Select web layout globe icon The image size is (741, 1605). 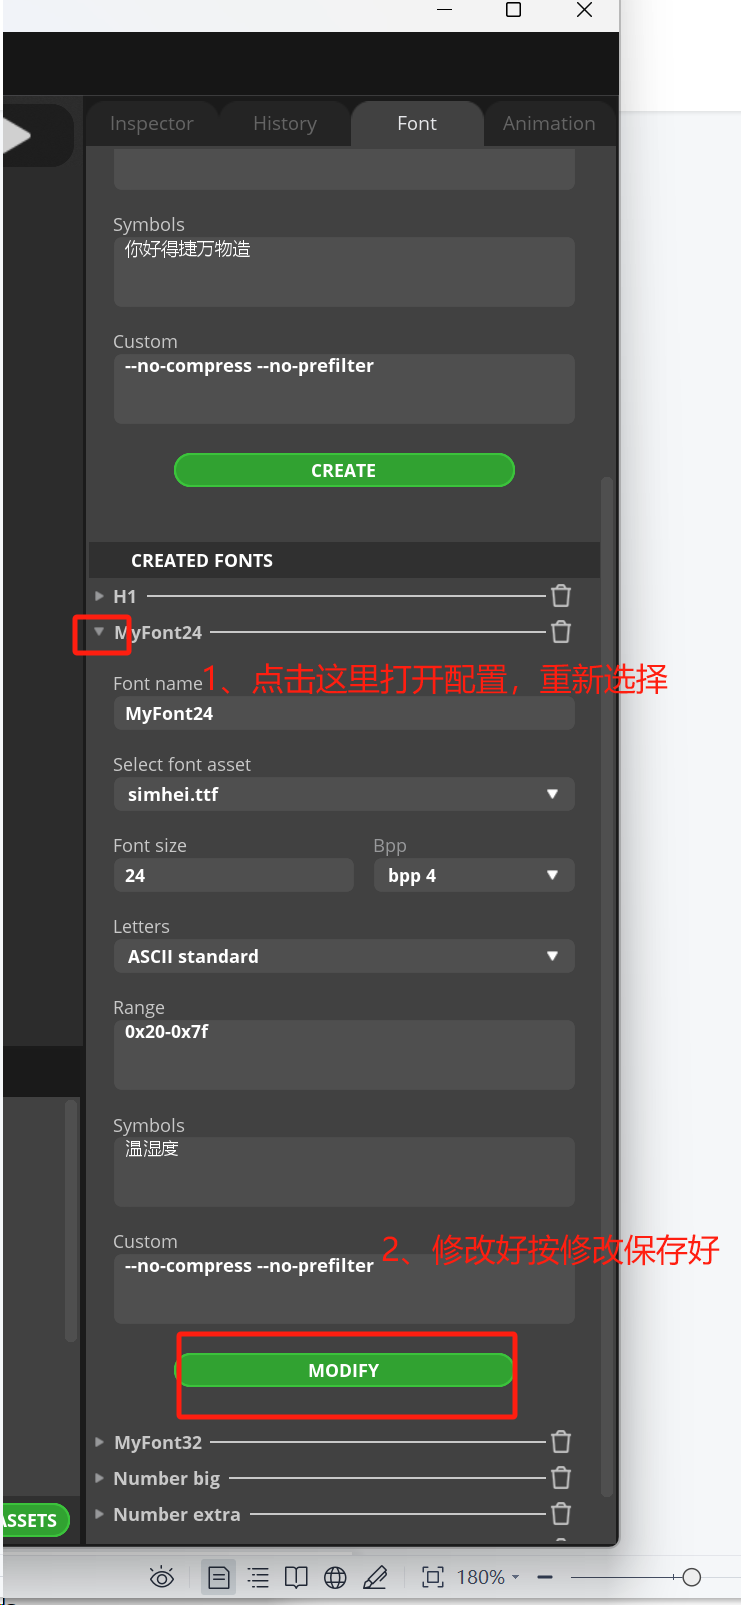335,1578
